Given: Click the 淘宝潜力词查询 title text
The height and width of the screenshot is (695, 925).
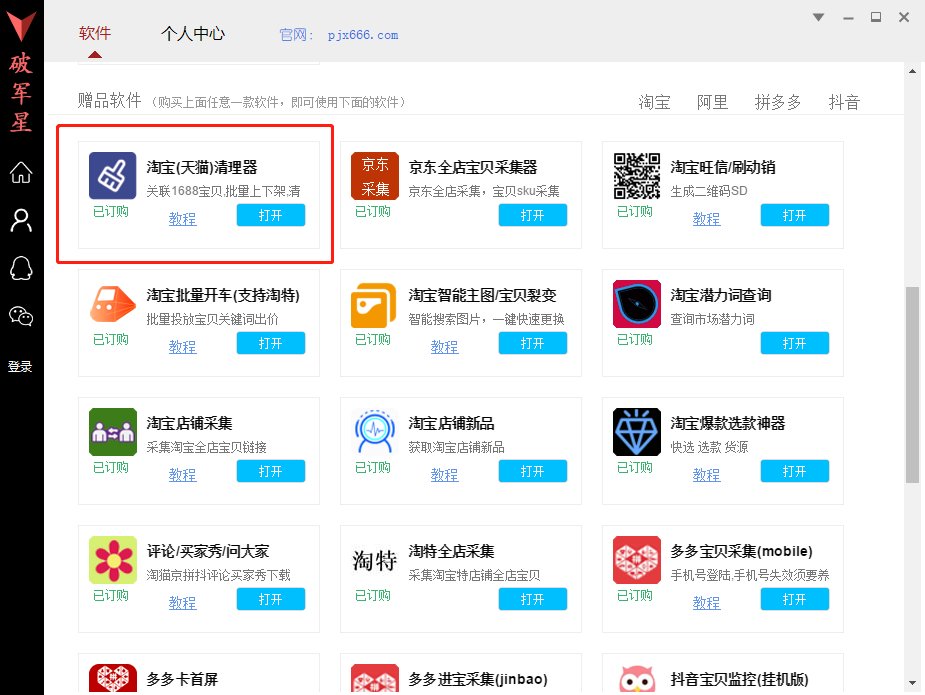Looking at the screenshot, I should pyautogui.click(x=721, y=295).
